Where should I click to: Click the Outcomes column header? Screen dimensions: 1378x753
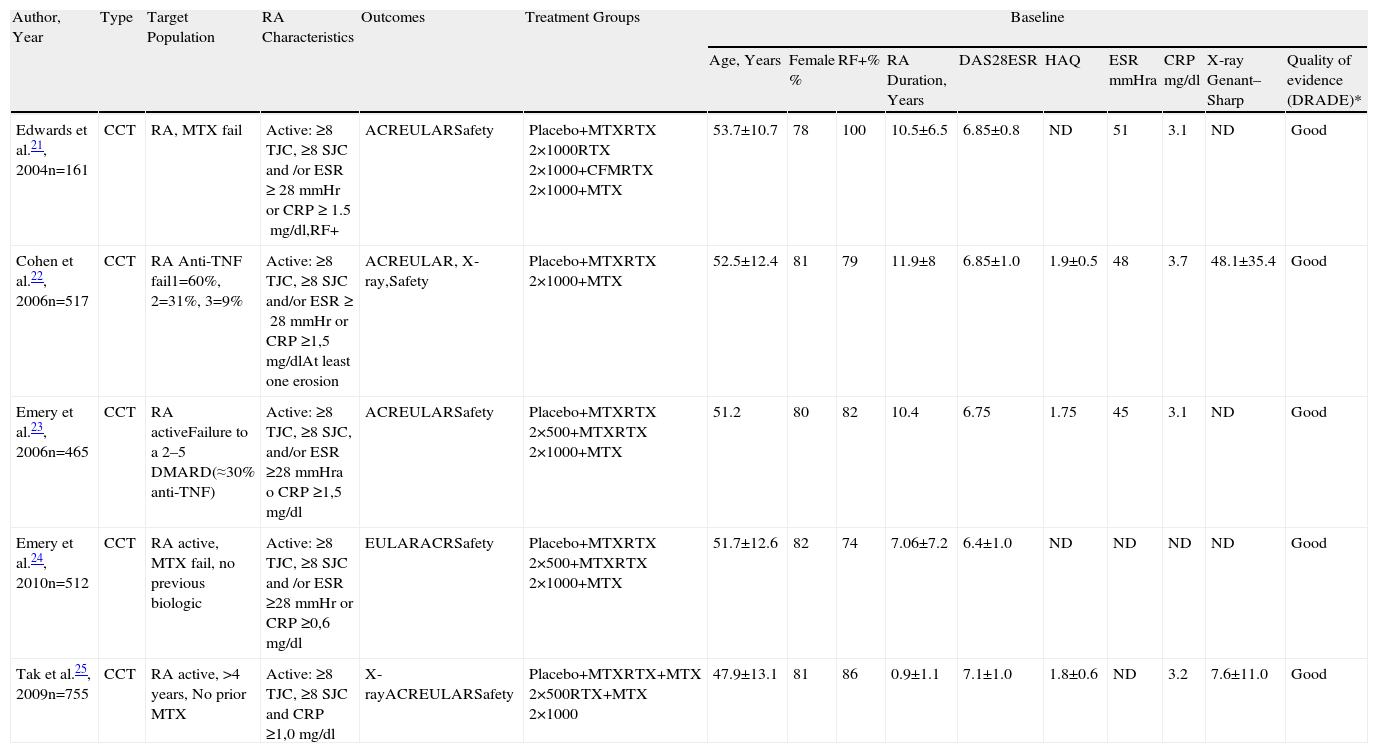[393, 18]
